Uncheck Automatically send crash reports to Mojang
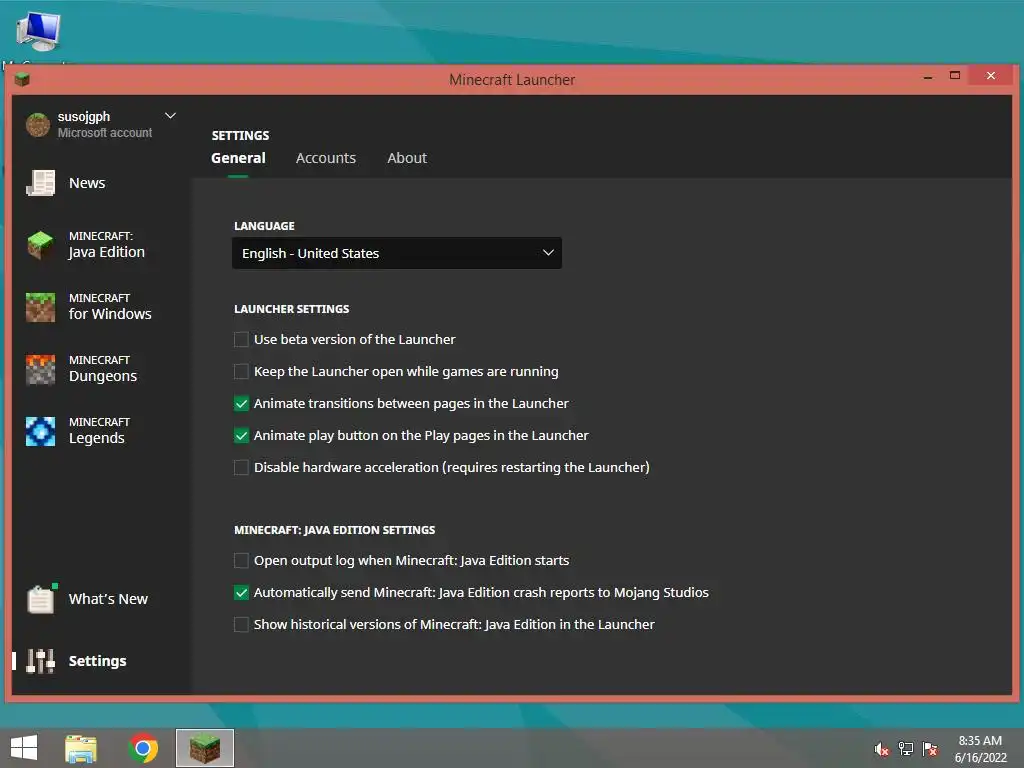Screen dimensions: 1024x768 [241, 592]
